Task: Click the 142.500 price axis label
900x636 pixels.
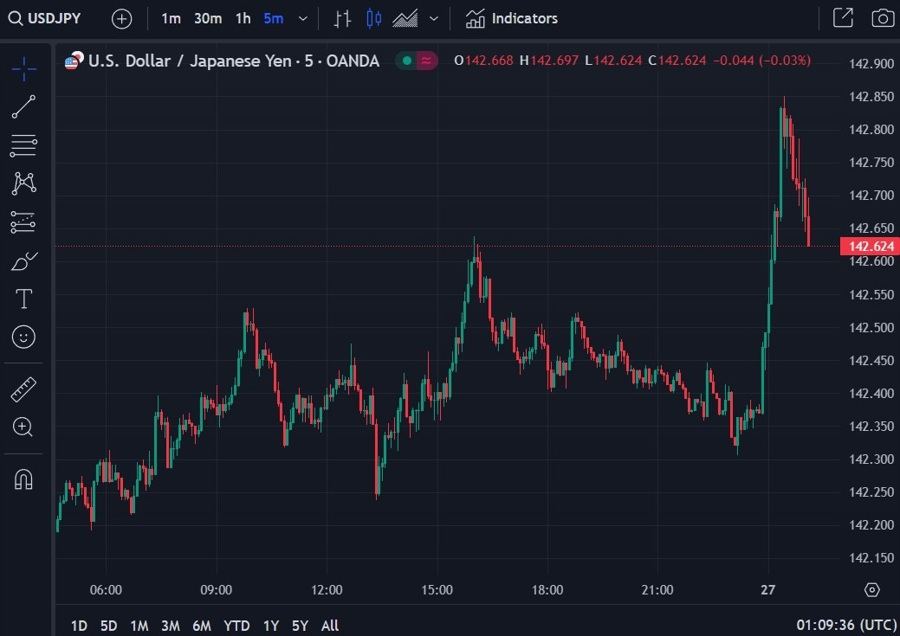Action: [x=871, y=328]
